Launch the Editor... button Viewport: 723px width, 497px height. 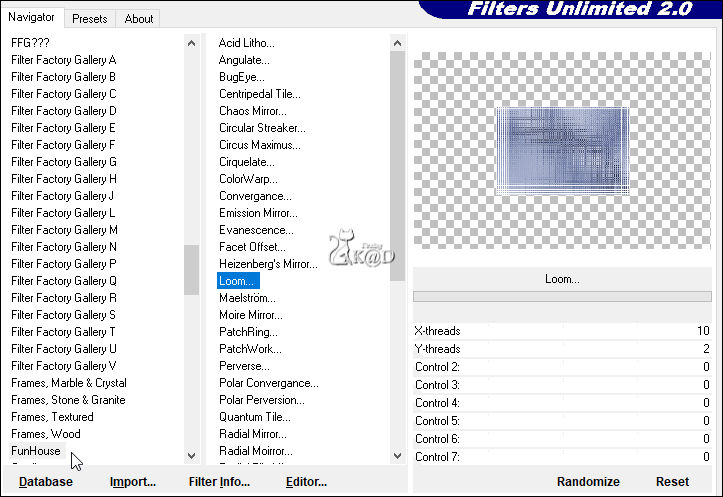click(306, 482)
